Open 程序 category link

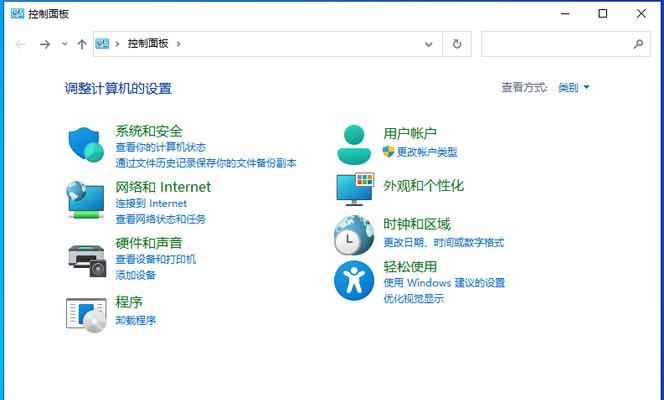coord(129,302)
